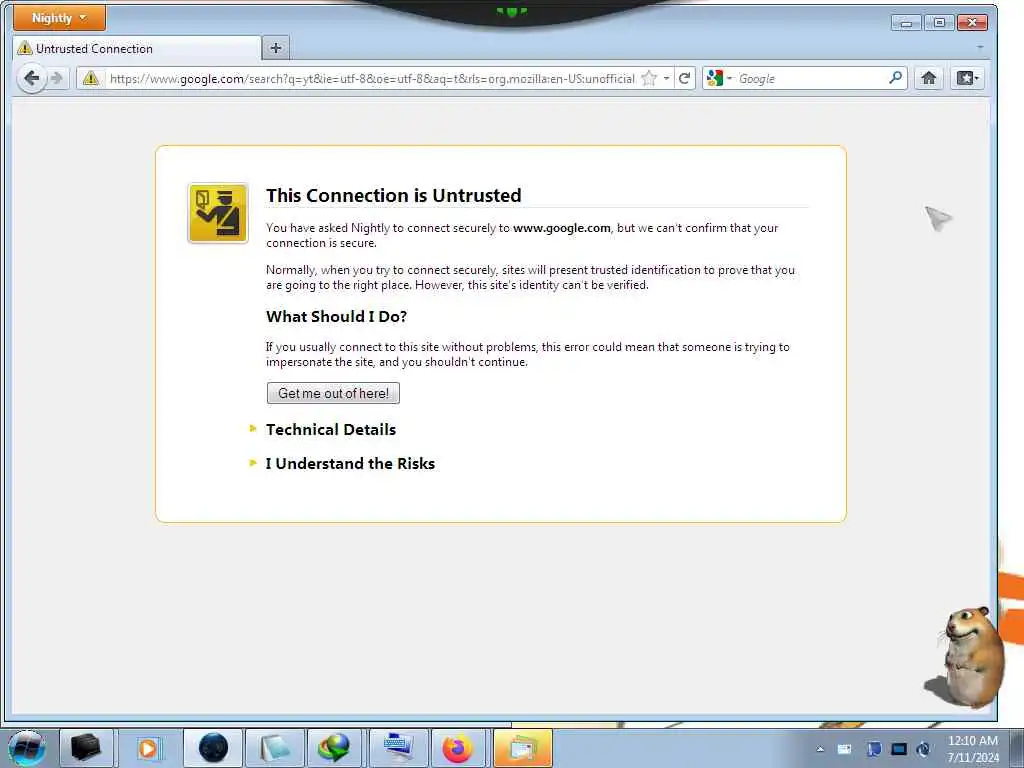Open the computer keyboard taskbar icon

tap(398, 748)
